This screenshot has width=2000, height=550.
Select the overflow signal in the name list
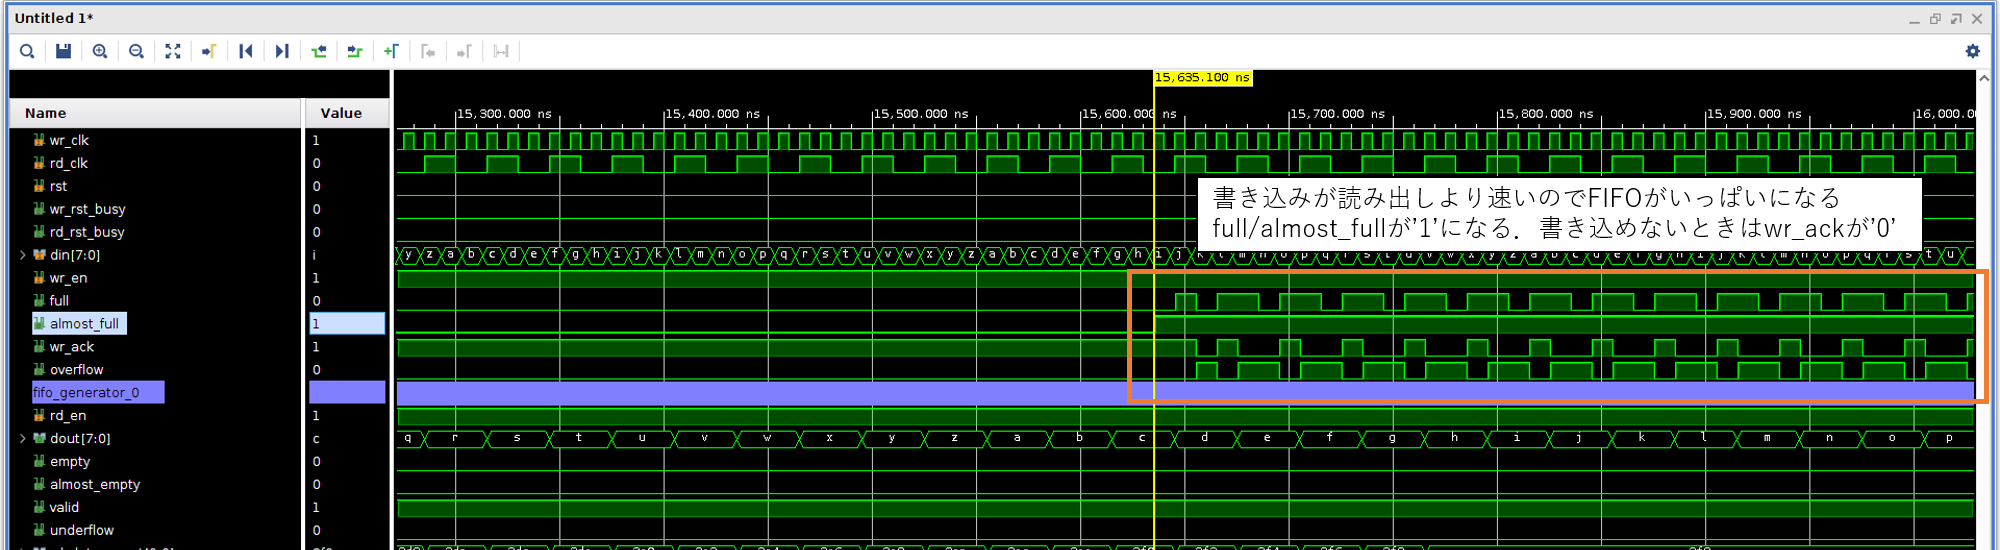(x=77, y=370)
